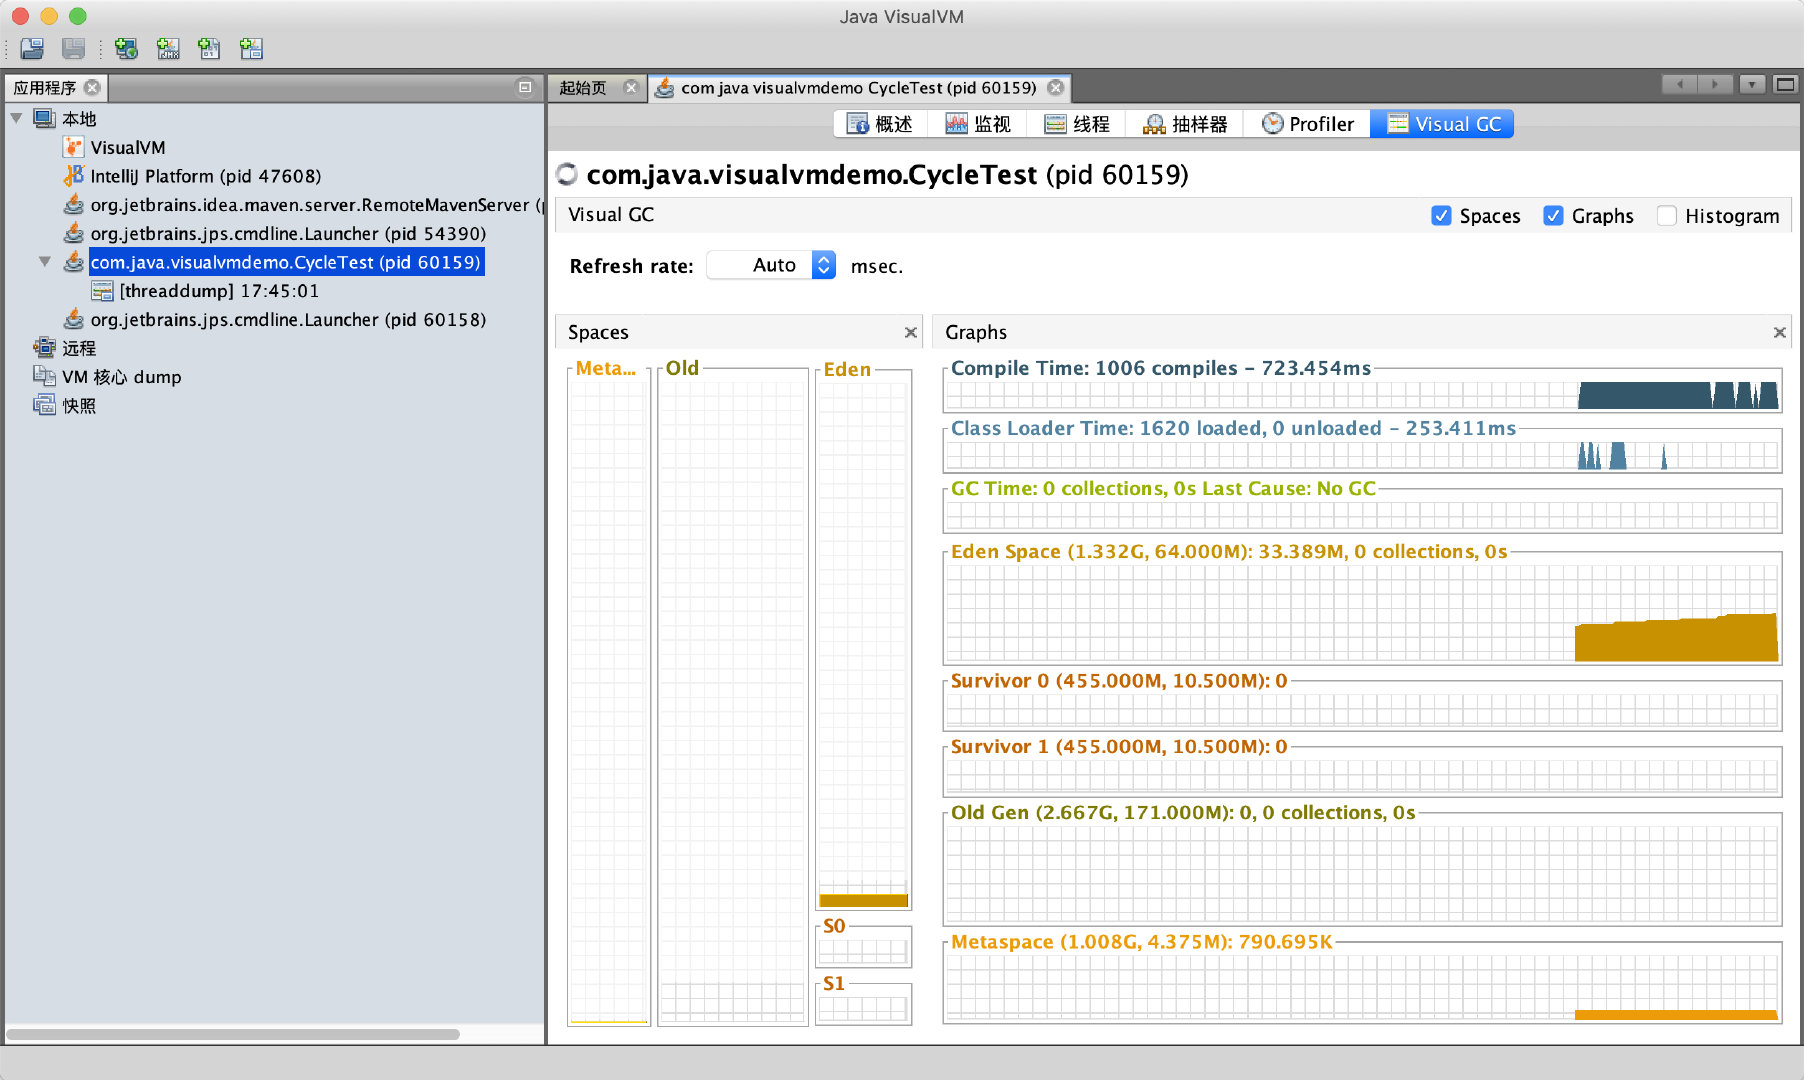Viewport: 1804px width, 1080px height.
Task: Click the 远程 remote hosts icon
Action: pos(44,348)
